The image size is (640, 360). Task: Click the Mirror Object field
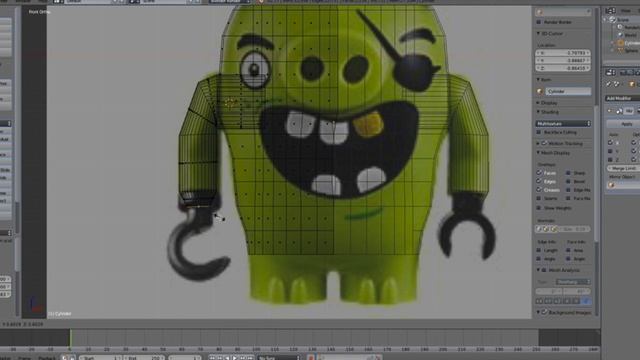click(624, 185)
